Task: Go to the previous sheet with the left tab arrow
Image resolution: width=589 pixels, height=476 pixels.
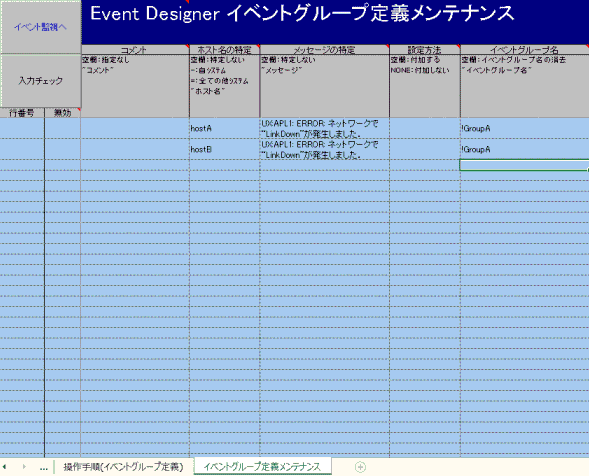Action: [x=5, y=467]
